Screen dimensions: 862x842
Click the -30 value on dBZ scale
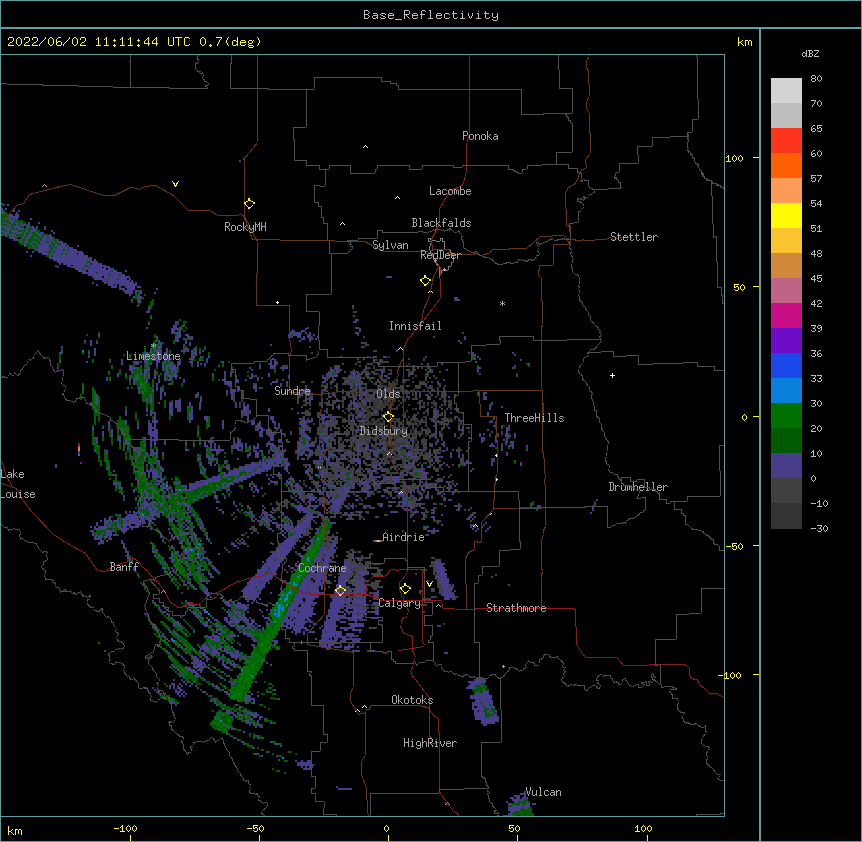[819, 528]
